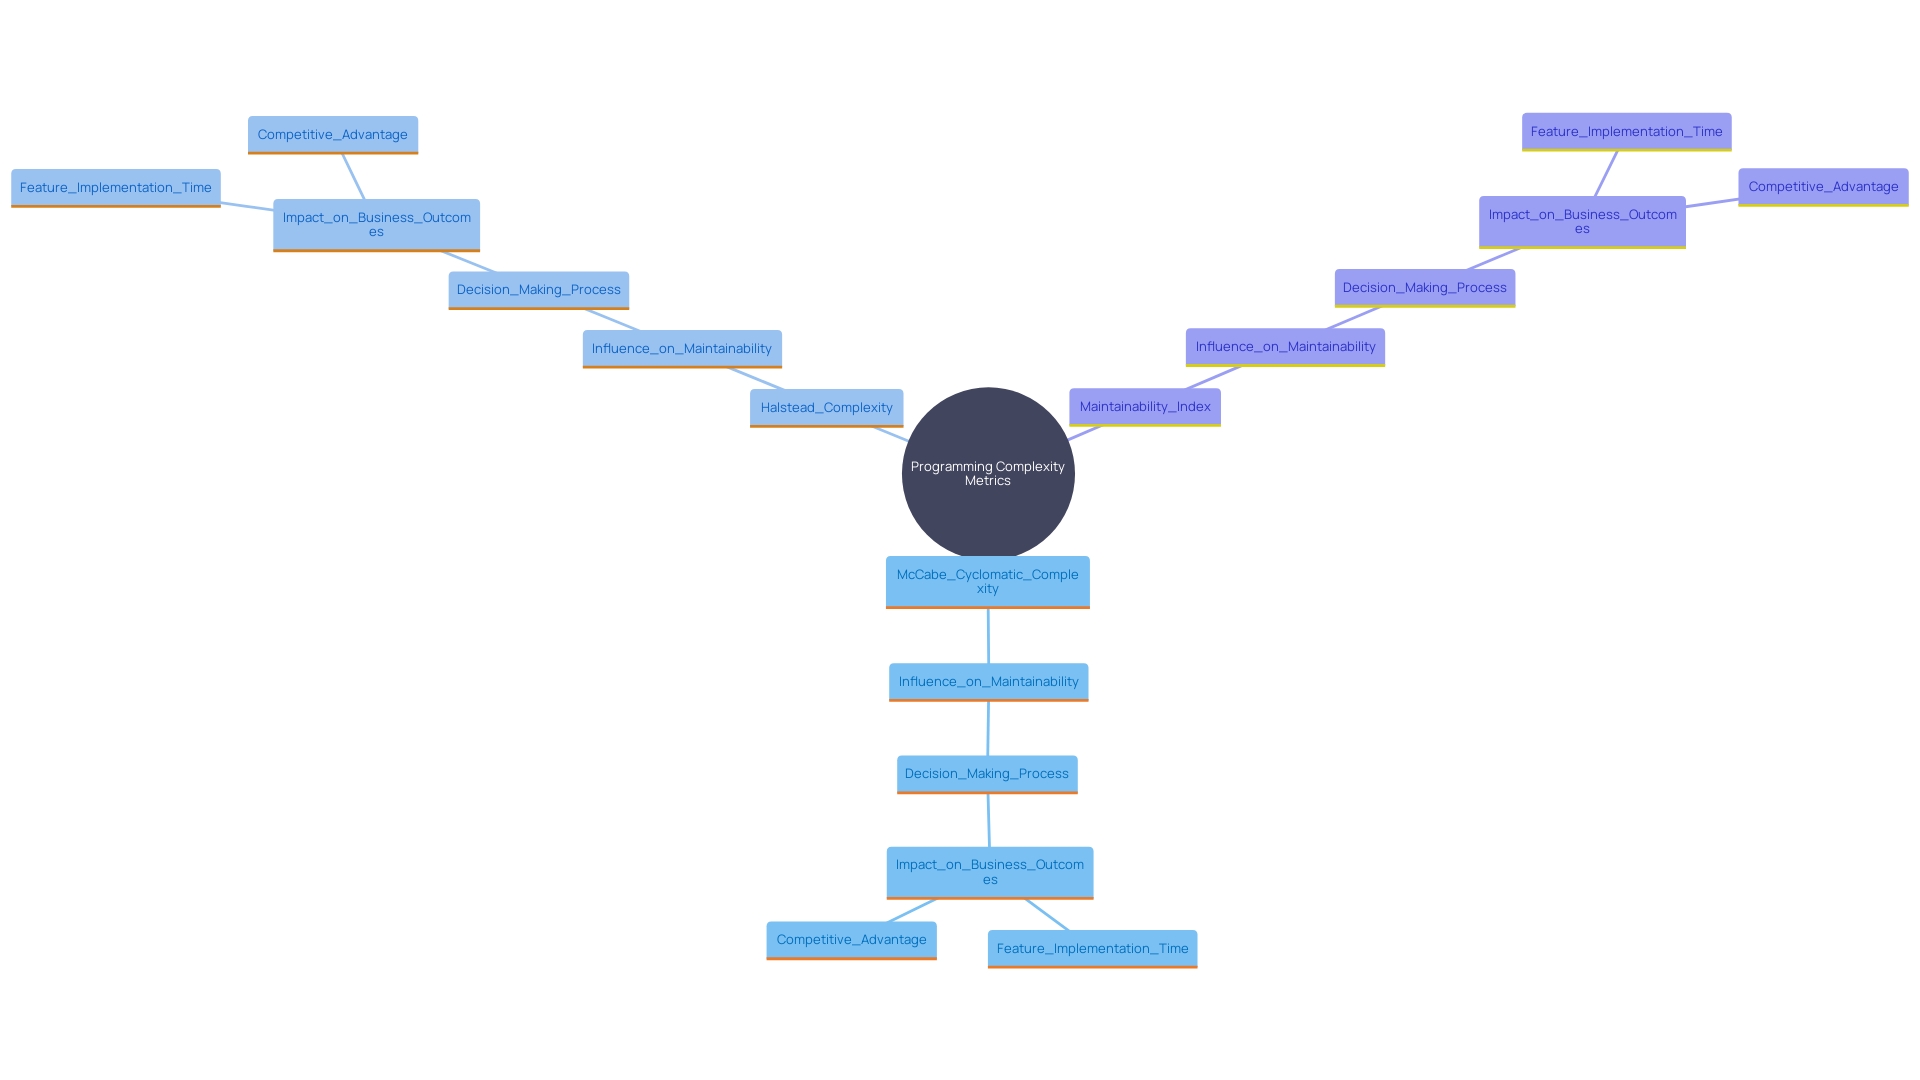The width and height of the screenshot is (1920, 1080).
Task: Select bottom Impact_on_Business_Outcomes node
Action: point(989,872)
